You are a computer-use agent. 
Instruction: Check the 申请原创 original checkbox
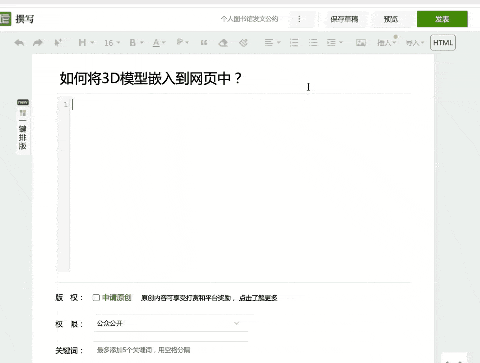[x=96, y=297]
